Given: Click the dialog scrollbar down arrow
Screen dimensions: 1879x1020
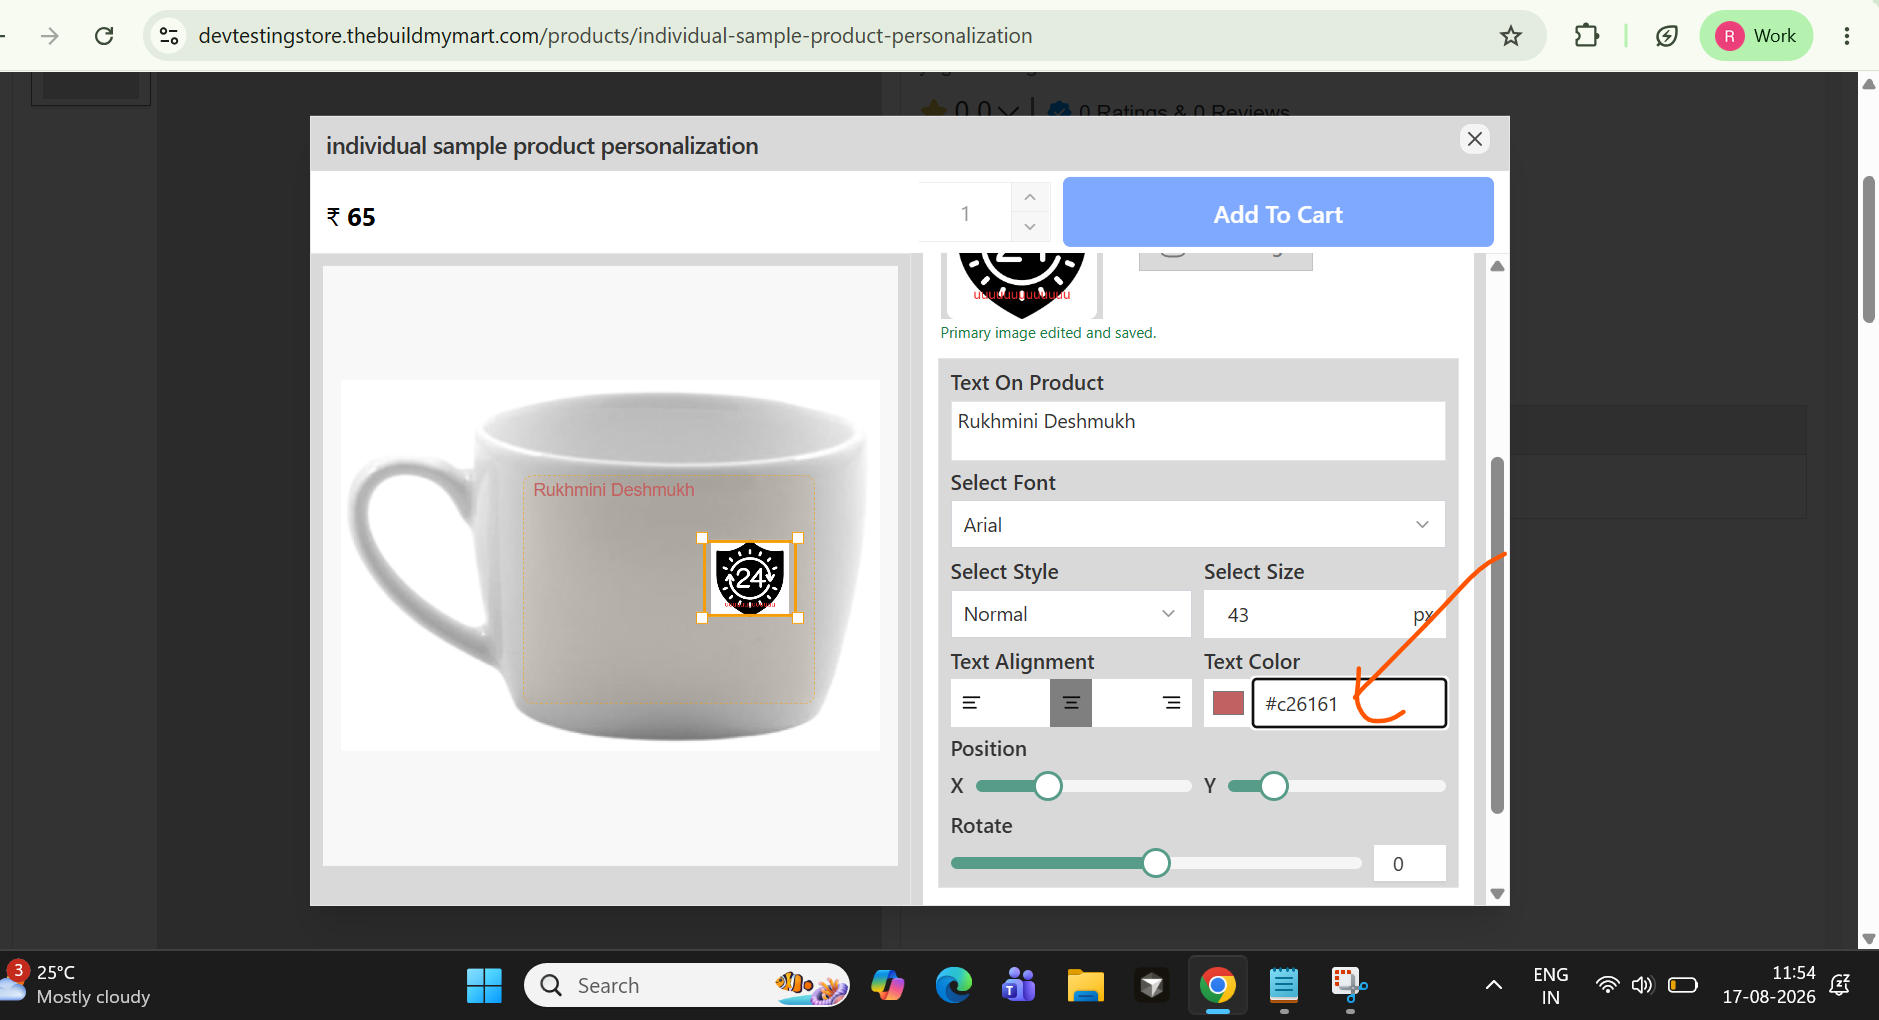Looking at the screenshot, I should click(1497, 894).
